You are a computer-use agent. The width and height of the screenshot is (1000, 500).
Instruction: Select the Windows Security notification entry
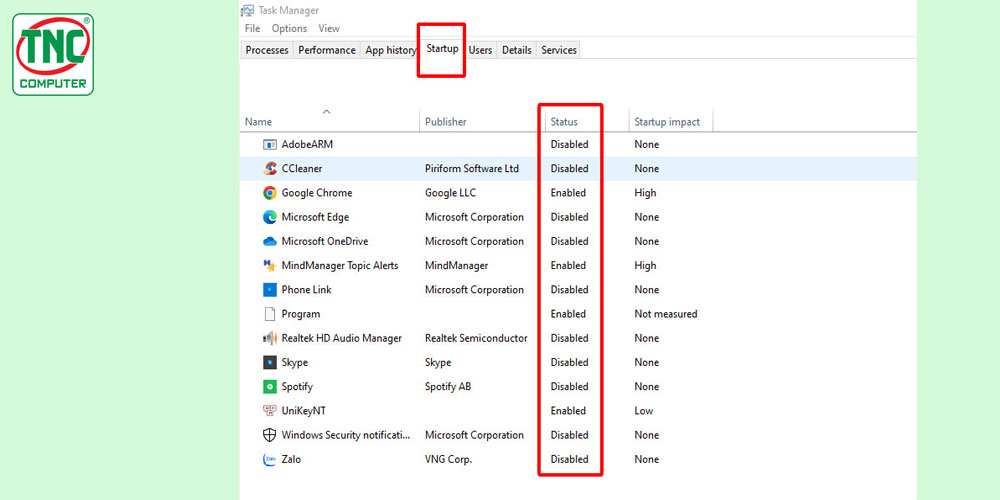(346, 436)
